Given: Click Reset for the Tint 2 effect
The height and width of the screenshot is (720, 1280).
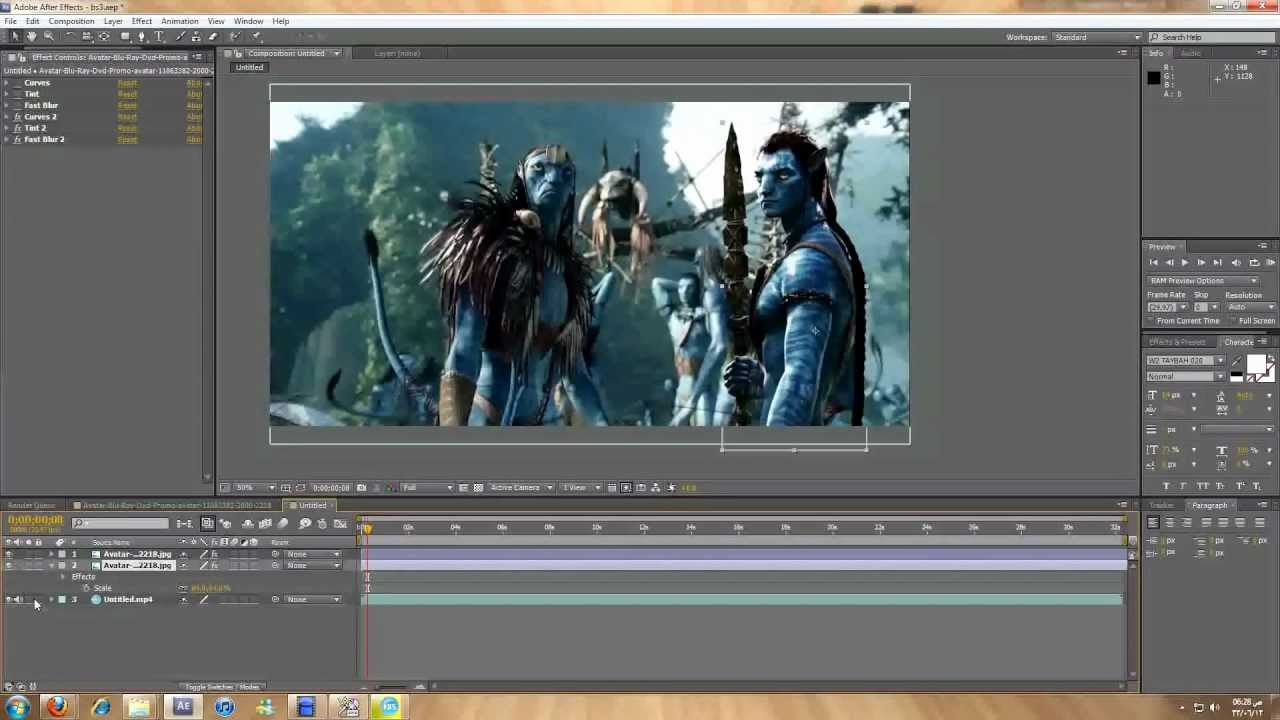Looking at the screenshot, I should [127, 128].
